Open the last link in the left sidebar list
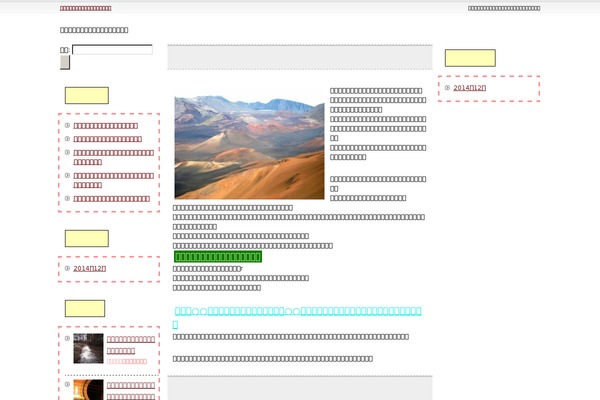The width and height of the screenshot is (600, 400). click(111, 199)
